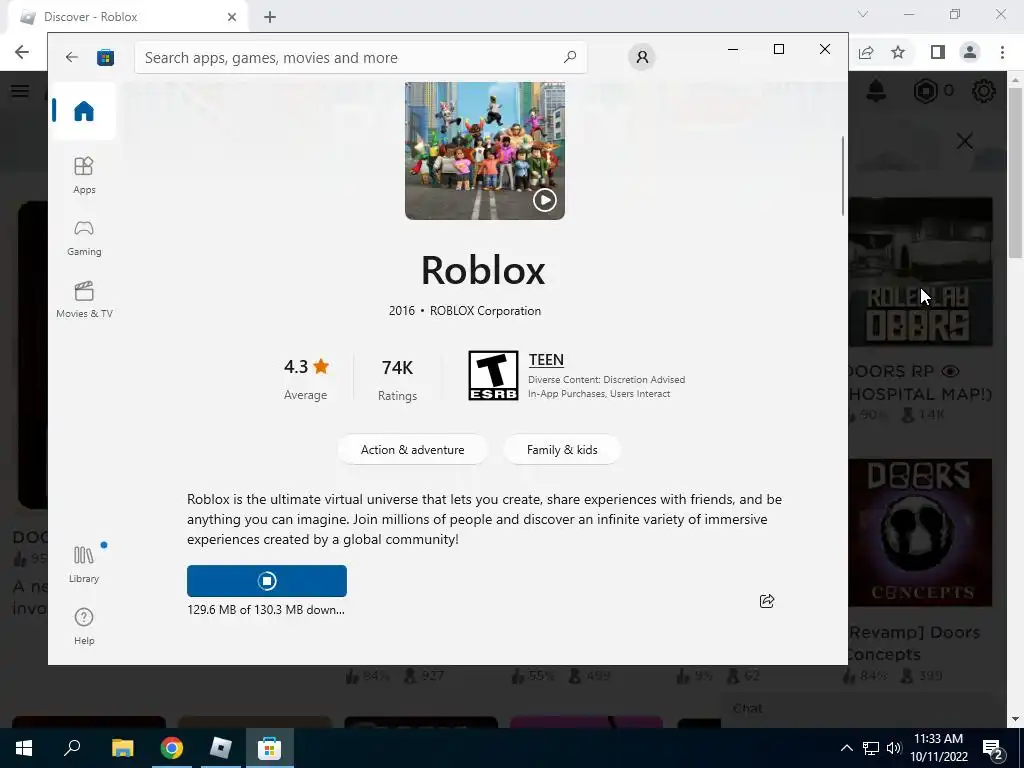Open the volume control in tray
Image resolution: width=1024 pixels, height=768 pixels.
coord(894,748)
